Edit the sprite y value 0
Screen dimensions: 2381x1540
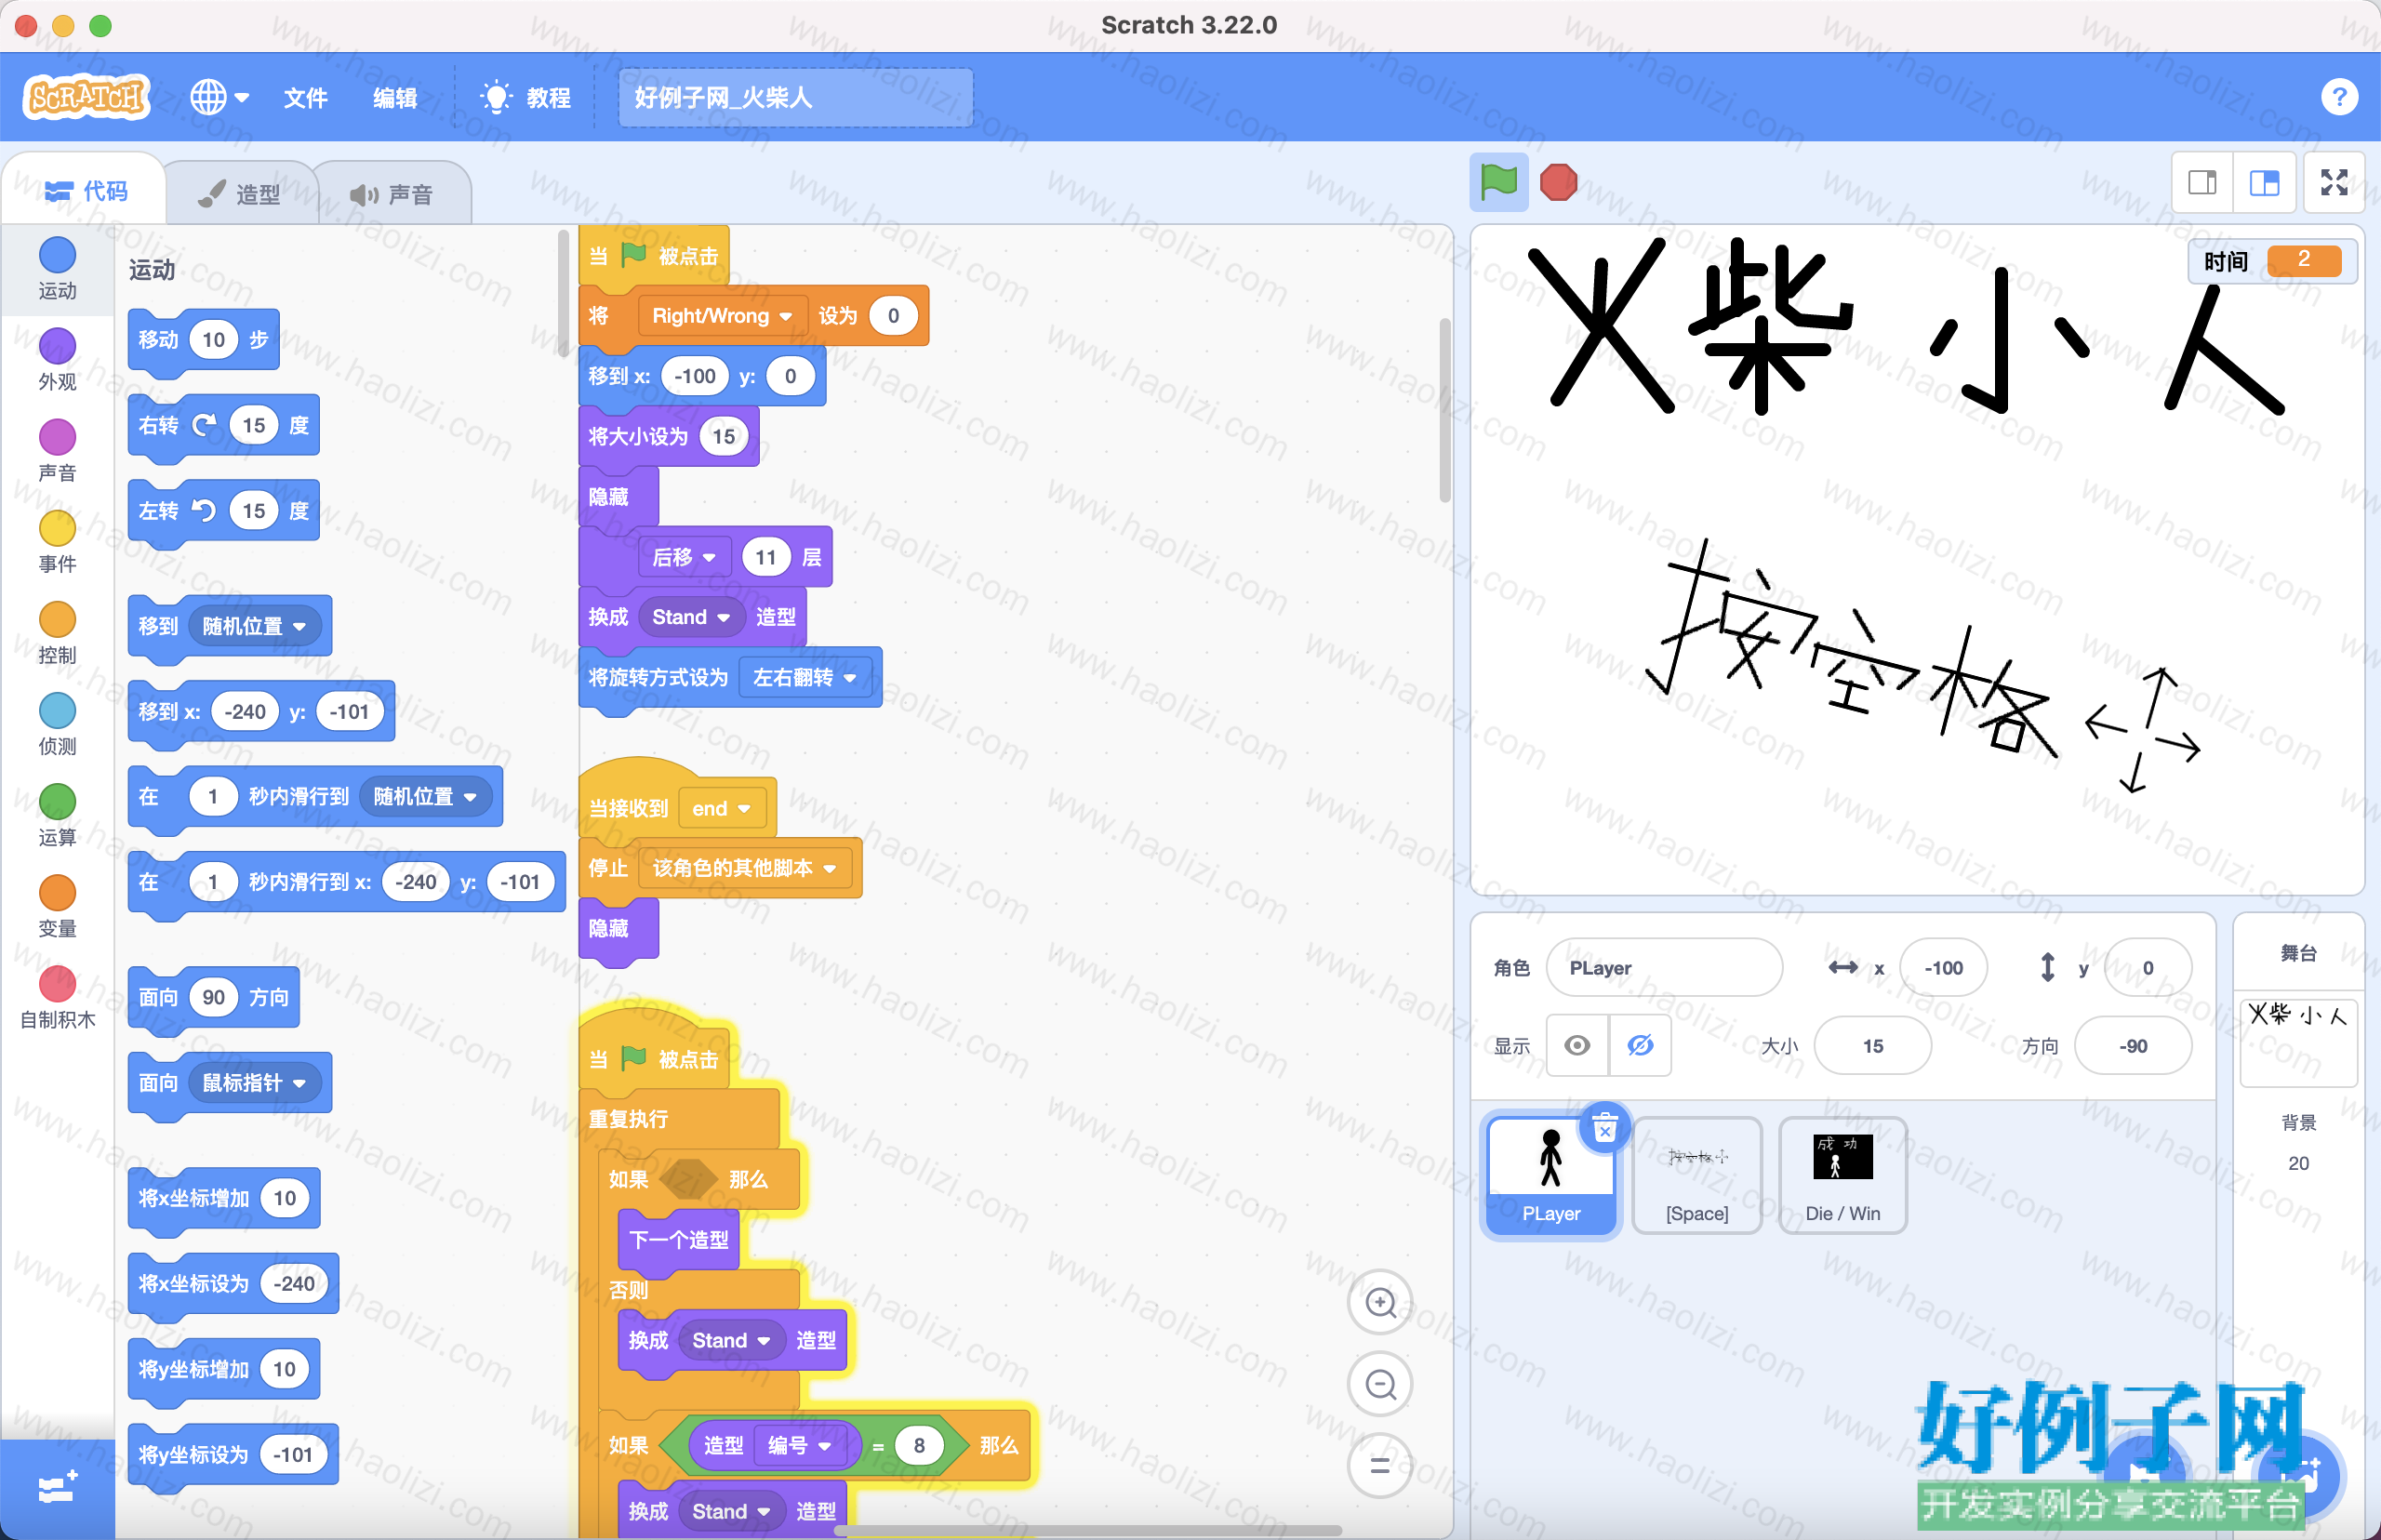(x=2148, y=967)
